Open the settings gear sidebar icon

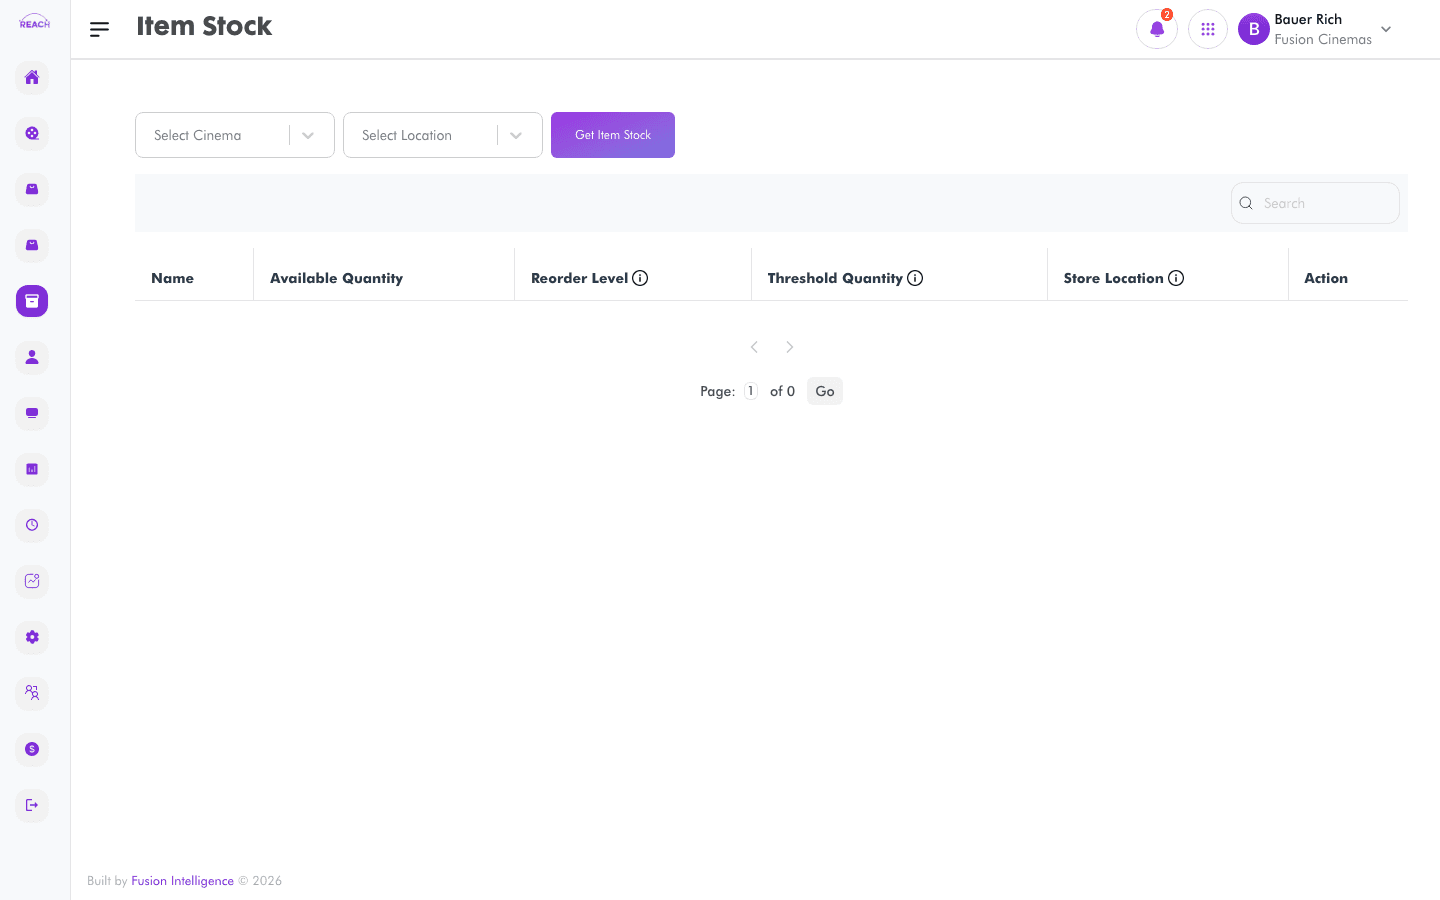tap(32, 637)
